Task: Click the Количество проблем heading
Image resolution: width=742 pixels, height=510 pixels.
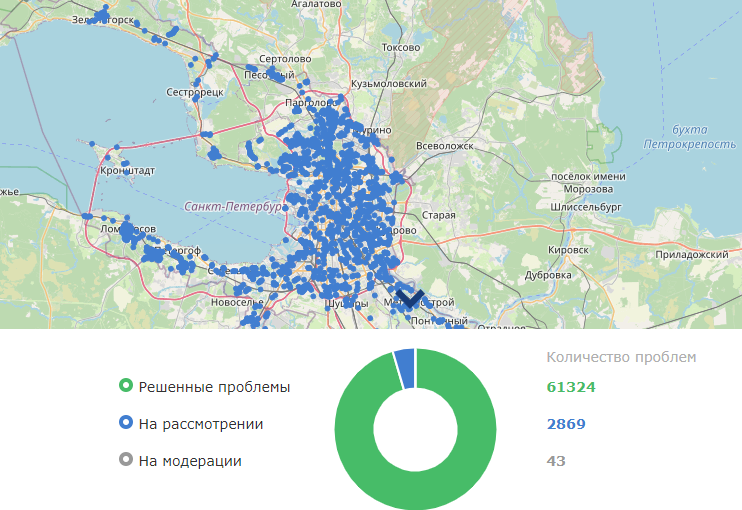Action: pos(621,357)
